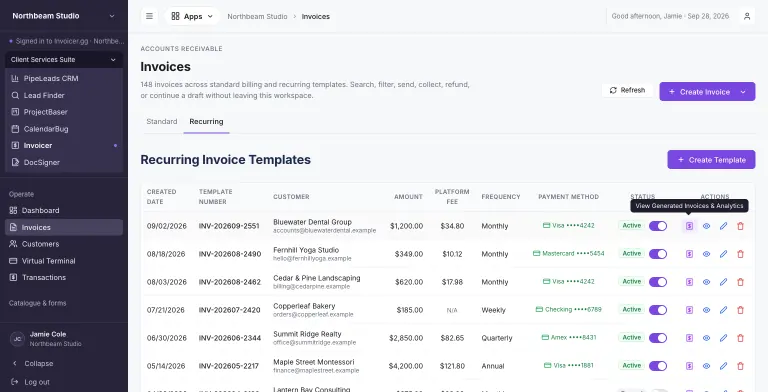Open Invoices in the Operate menu
Image resolution: width=768 pixels, height=392 pixels.
tap(64, 227)
